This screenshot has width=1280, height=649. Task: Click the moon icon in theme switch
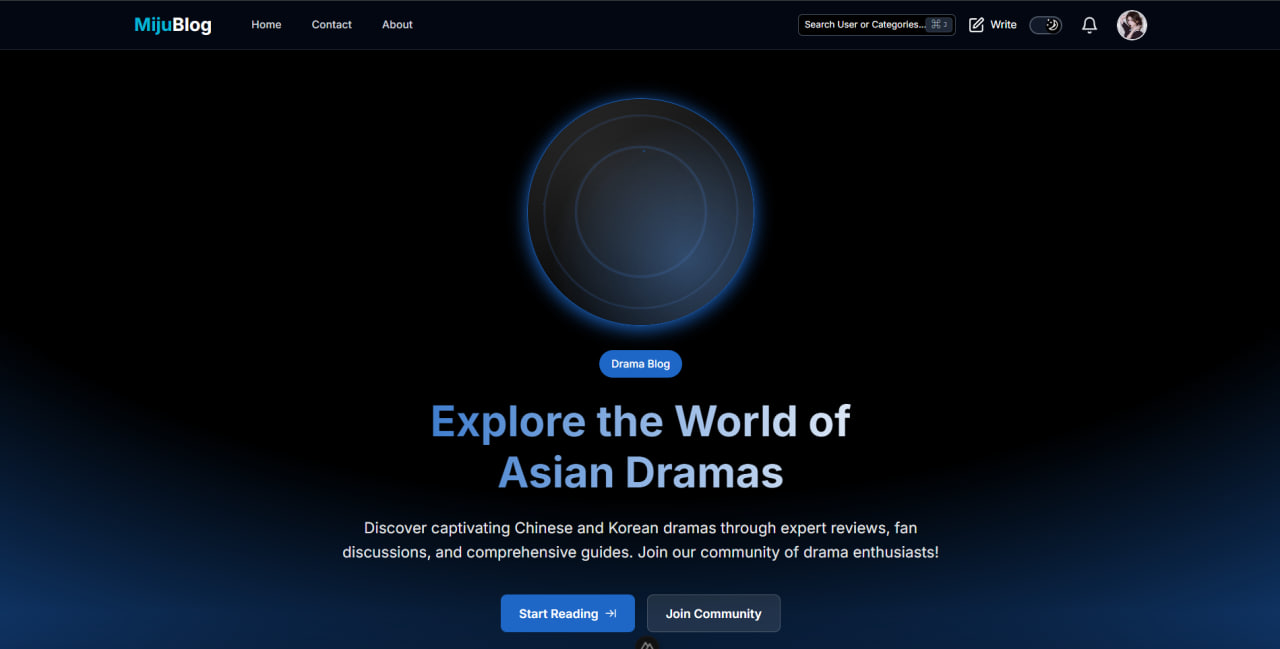pos(1052,25)
